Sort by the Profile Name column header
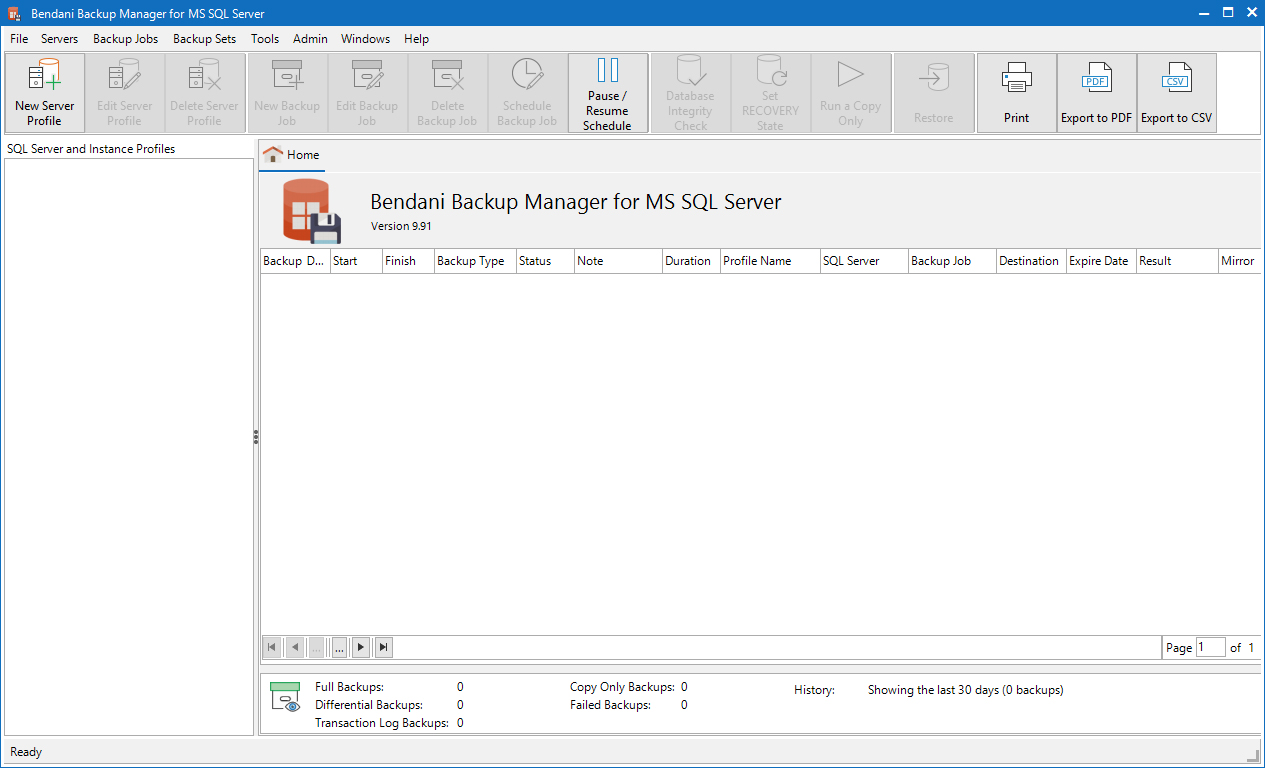 pyautogui.click(x=768, y=261)
